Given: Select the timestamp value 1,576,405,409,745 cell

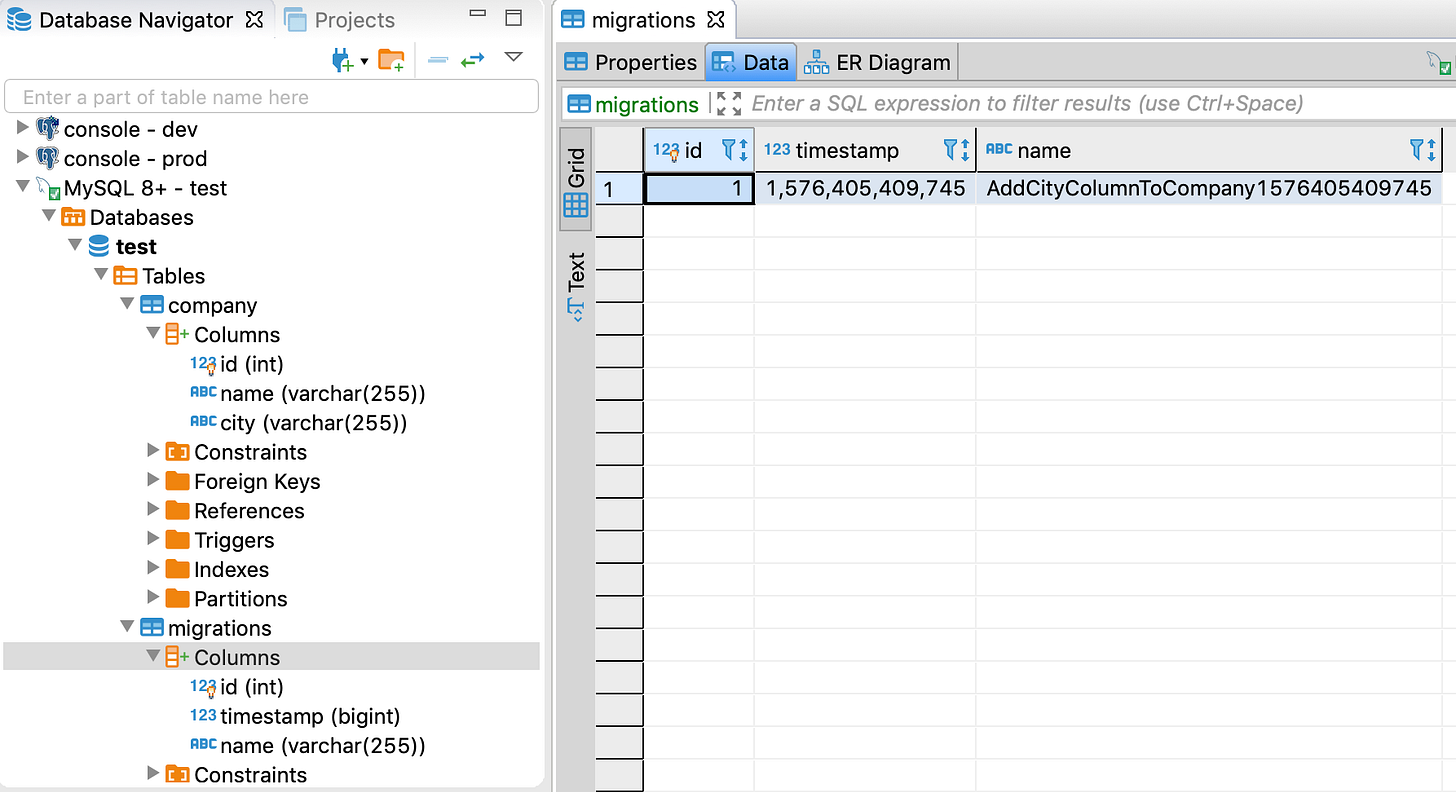Looking at the screenshot, I should click(864, 187).
